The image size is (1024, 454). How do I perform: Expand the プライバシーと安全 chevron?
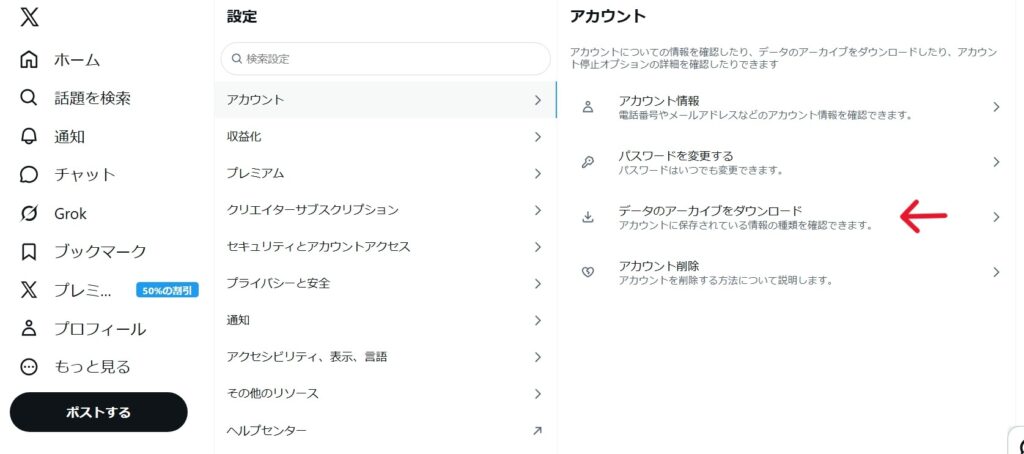(538, 284)
